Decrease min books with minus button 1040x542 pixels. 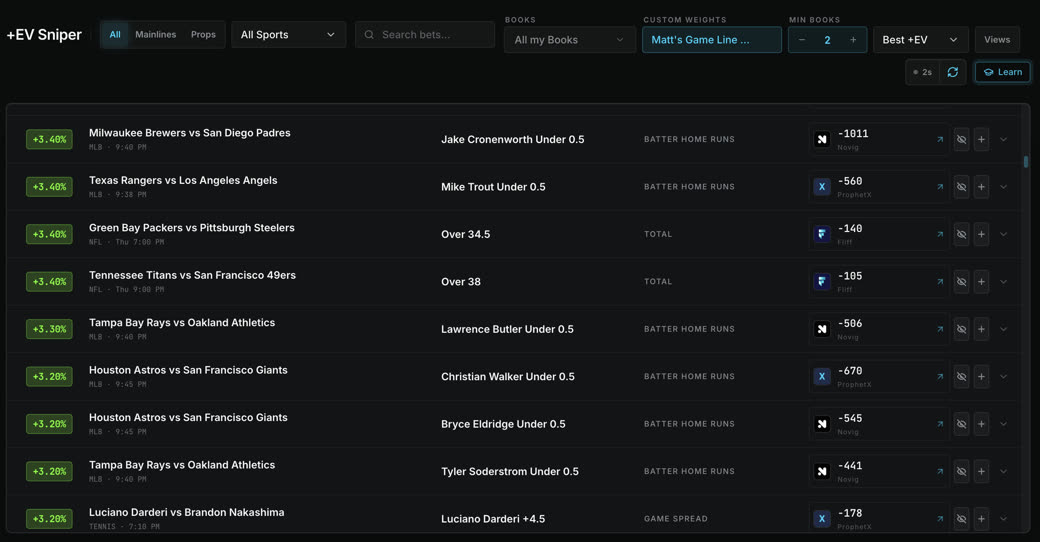[802, 40]
